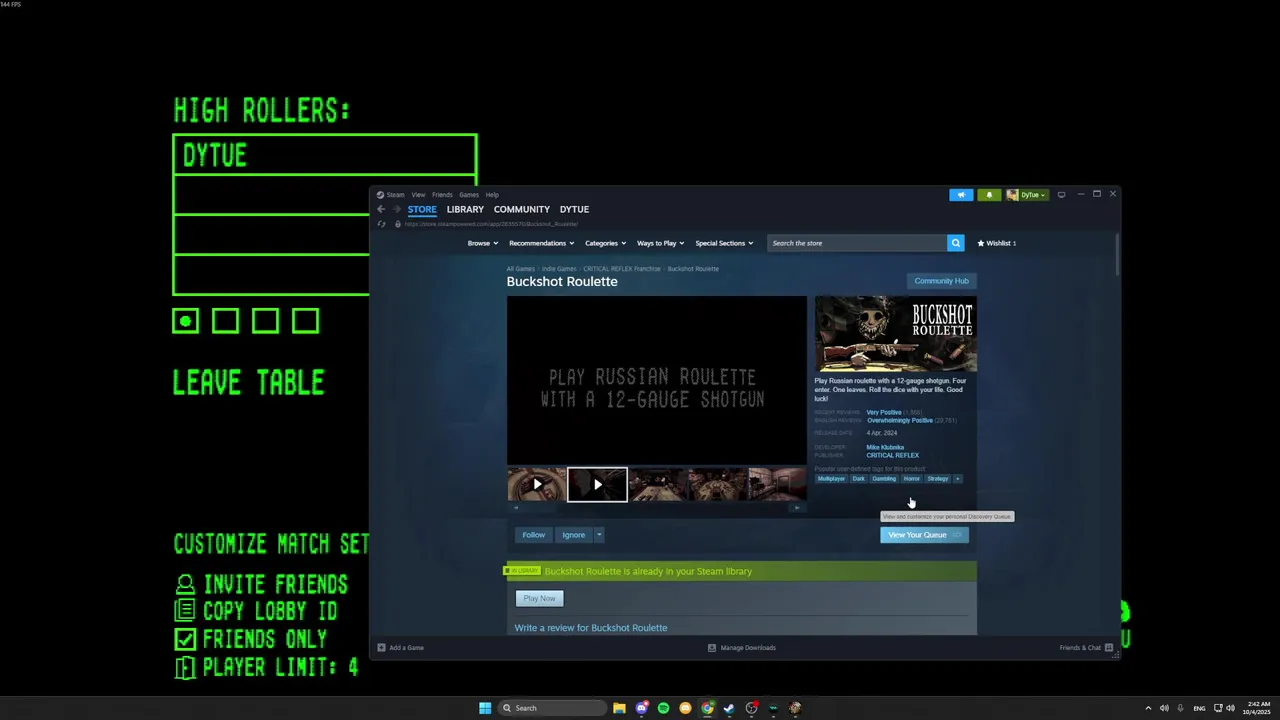Open Spotify from the taskbar
The width and height of the screenshot is (1280, 720).
663,708
